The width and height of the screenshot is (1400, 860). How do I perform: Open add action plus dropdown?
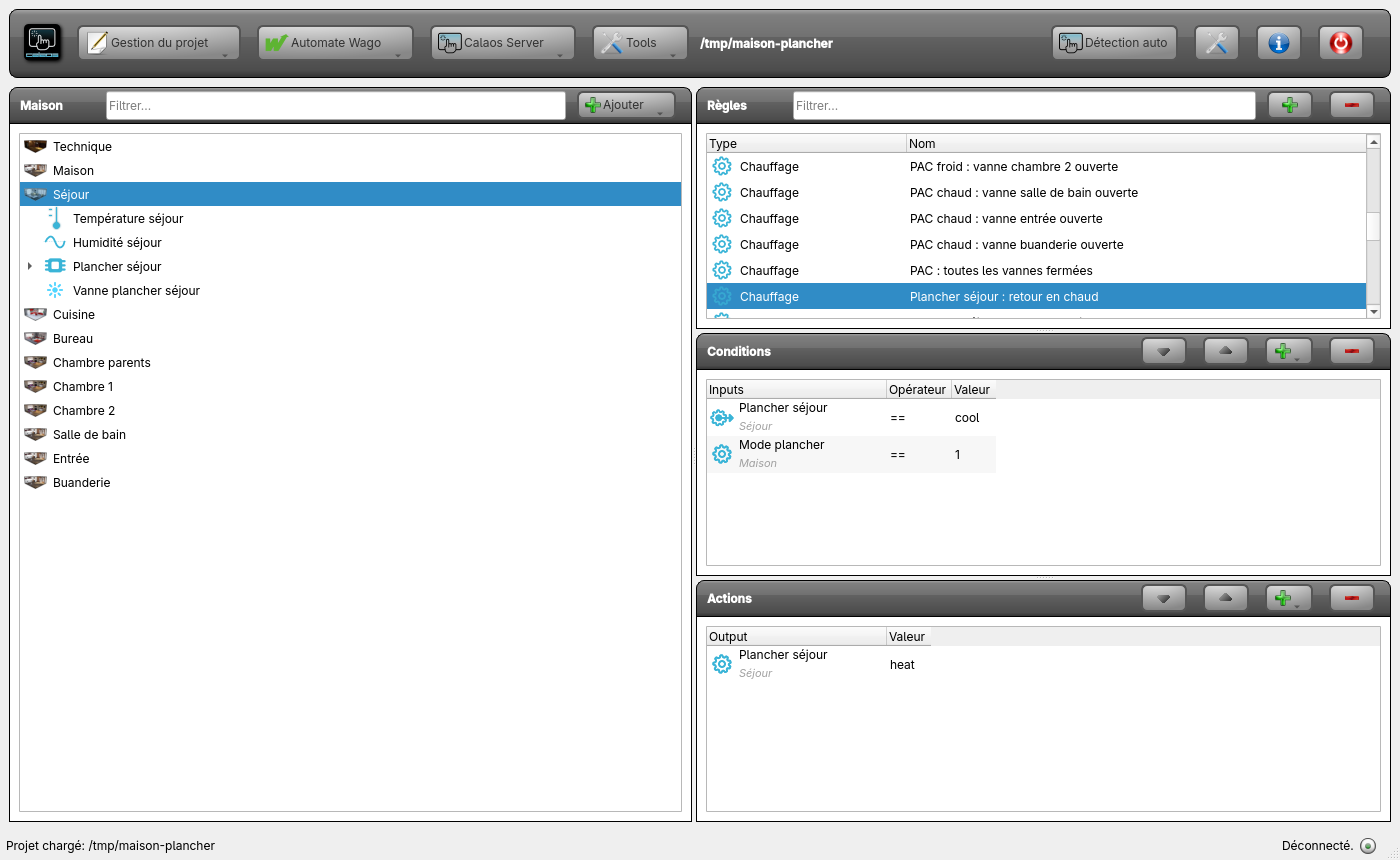coord(1290,598)
